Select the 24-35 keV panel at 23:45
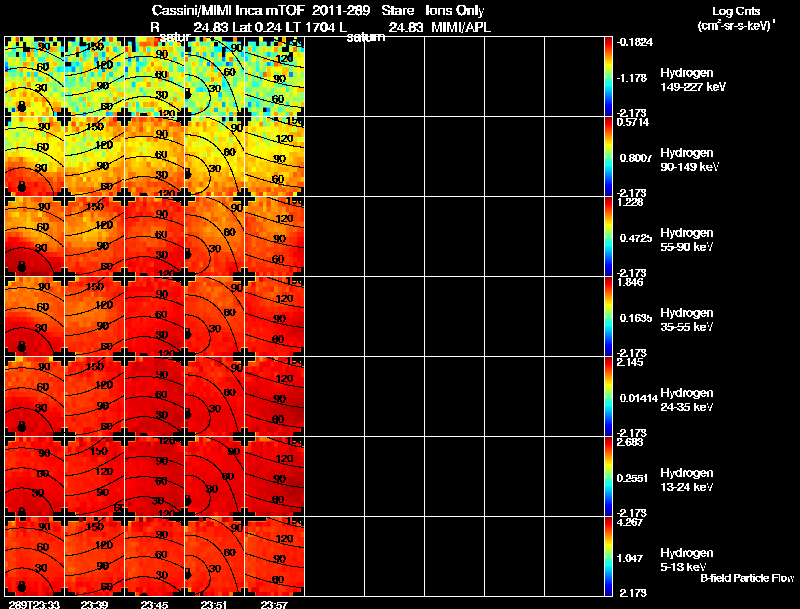Image resolution: width=800 pixels, height=609 pixels. coord(155,396)
